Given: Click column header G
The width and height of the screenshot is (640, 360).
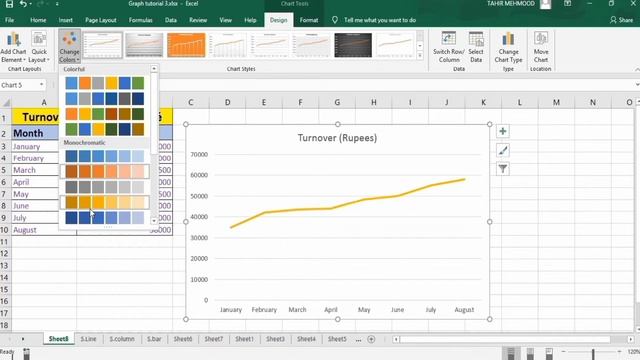Looking at the screenshot, I should coord(337,102).
